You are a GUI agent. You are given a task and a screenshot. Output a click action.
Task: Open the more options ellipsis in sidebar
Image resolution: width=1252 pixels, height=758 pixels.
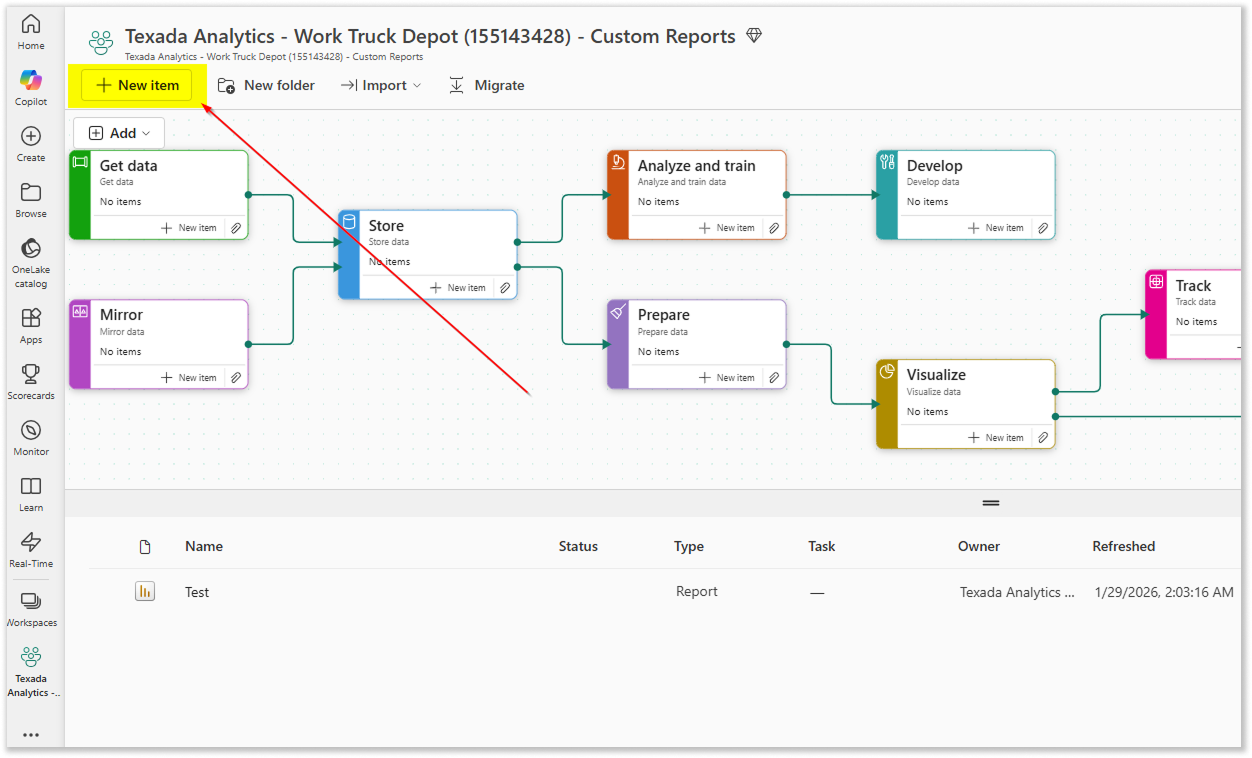tap(31, 735)
